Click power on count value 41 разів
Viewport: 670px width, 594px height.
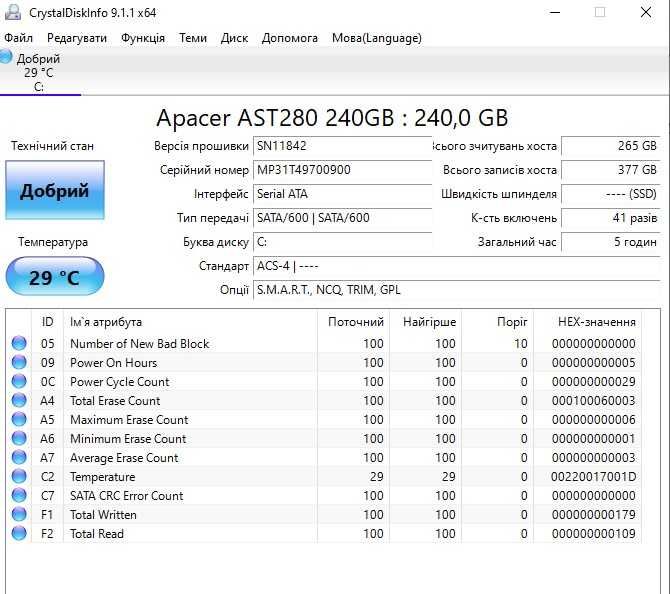[611, 218]
